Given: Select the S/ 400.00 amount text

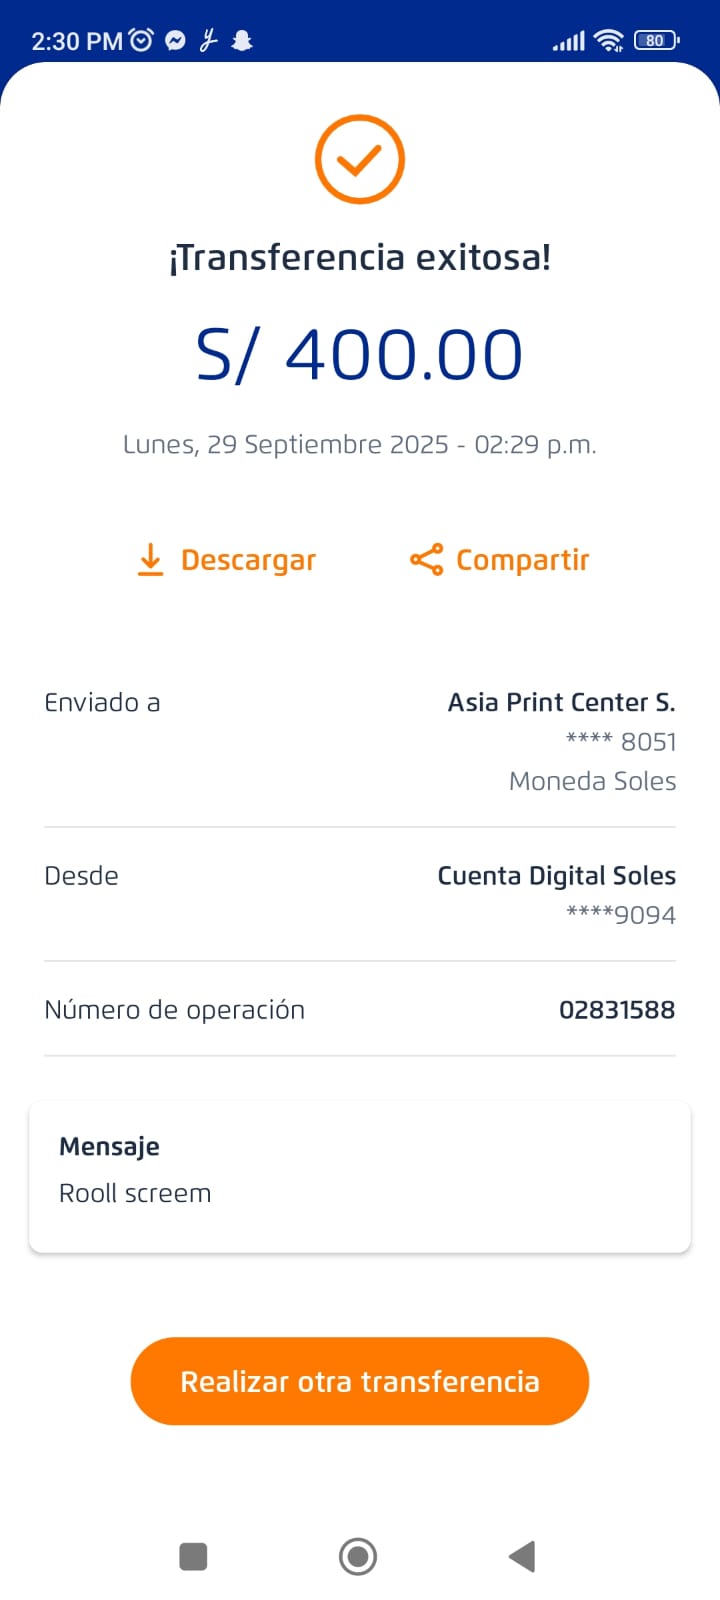Looking at the screenshot, I should click(x=360, y=355).
